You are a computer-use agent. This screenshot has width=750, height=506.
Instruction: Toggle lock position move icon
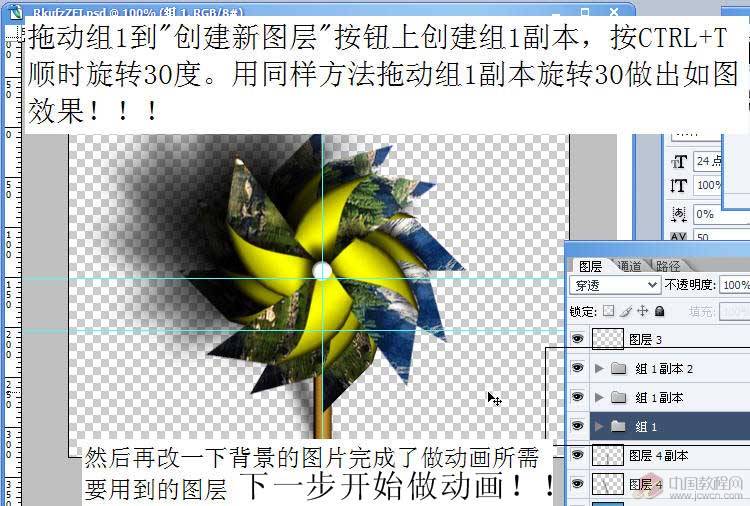point(642,311)
